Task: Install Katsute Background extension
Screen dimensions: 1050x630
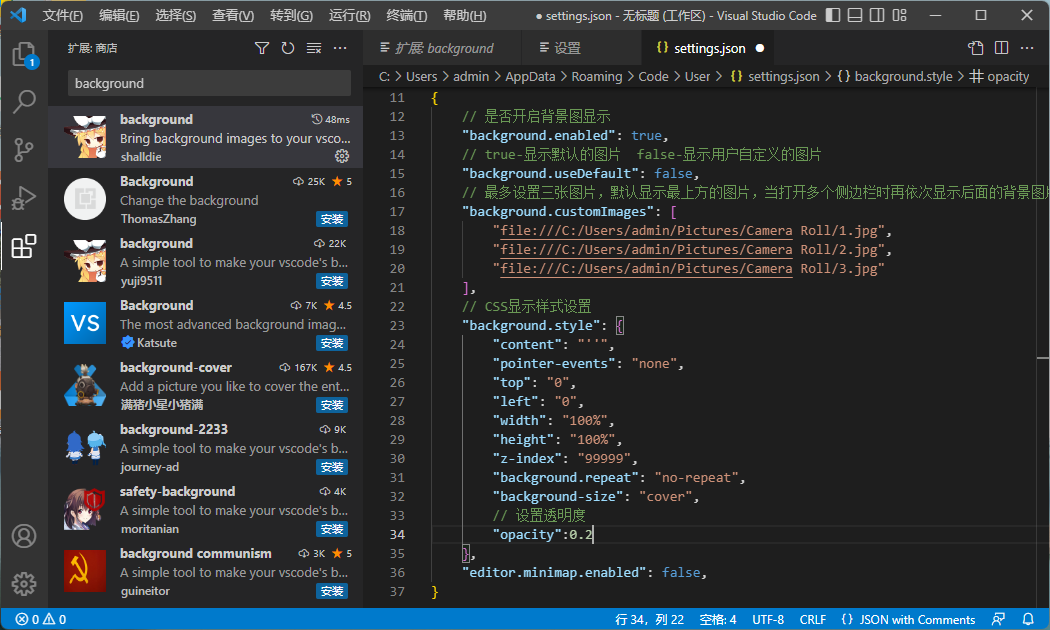Action: pos(331,343)
